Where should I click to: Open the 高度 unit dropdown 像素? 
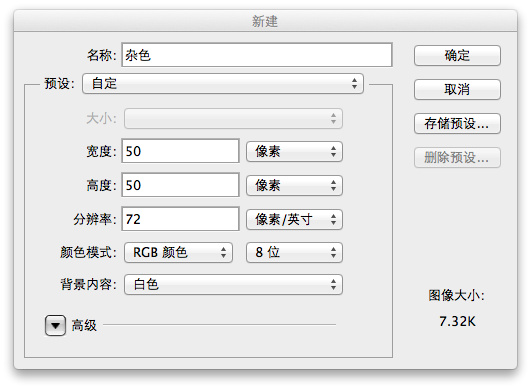point(294,185)
